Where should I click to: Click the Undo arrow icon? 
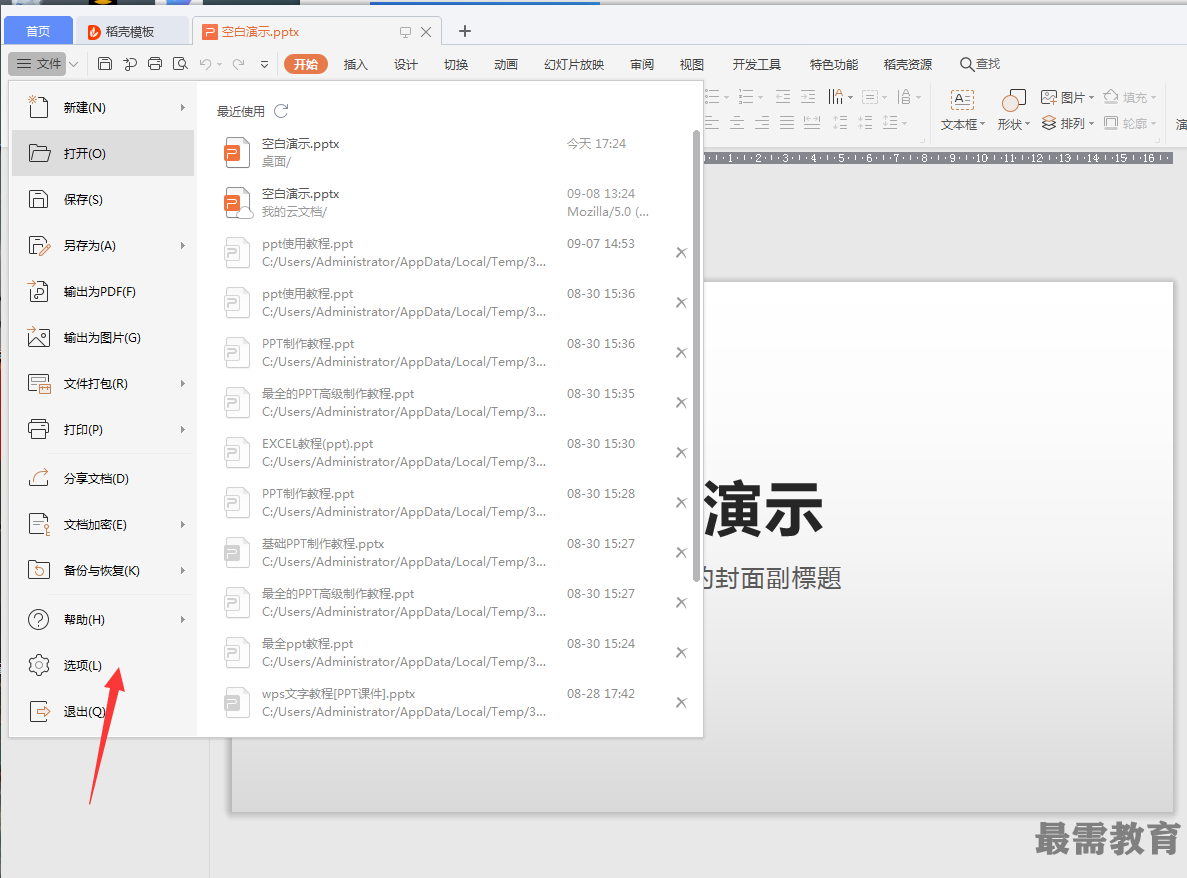205,64
